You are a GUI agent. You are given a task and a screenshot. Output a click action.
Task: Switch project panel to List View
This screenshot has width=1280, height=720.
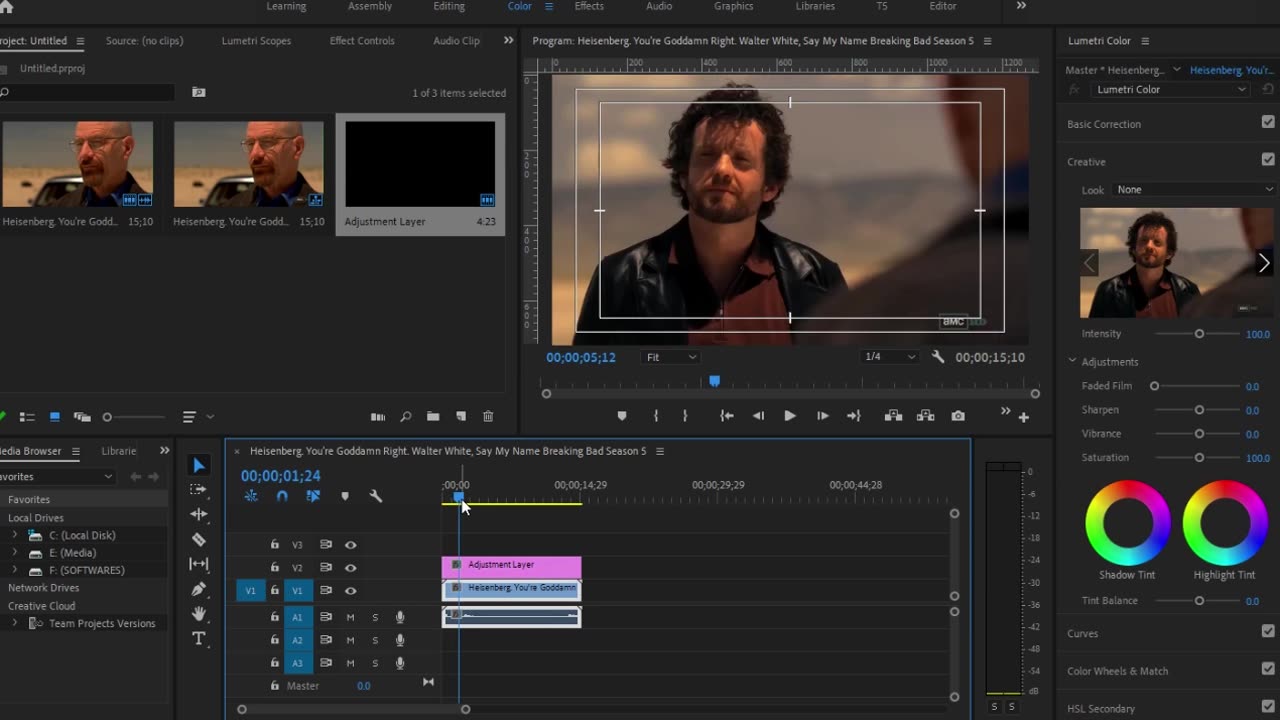pos(27,417)
